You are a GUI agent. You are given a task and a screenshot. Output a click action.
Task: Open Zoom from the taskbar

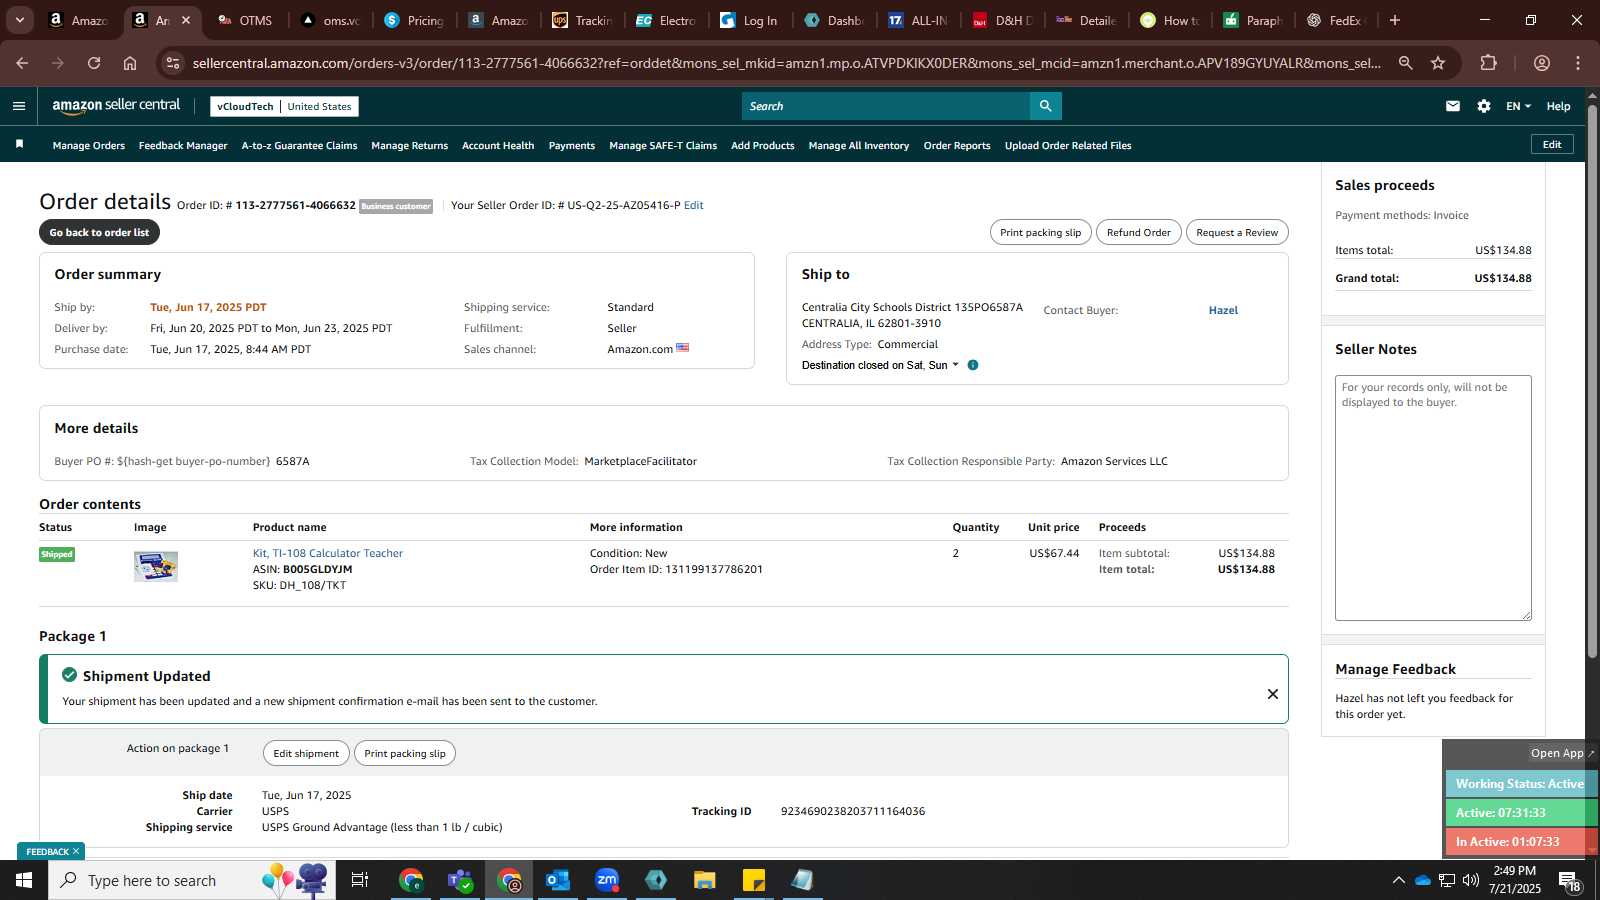tap(607, 880)
